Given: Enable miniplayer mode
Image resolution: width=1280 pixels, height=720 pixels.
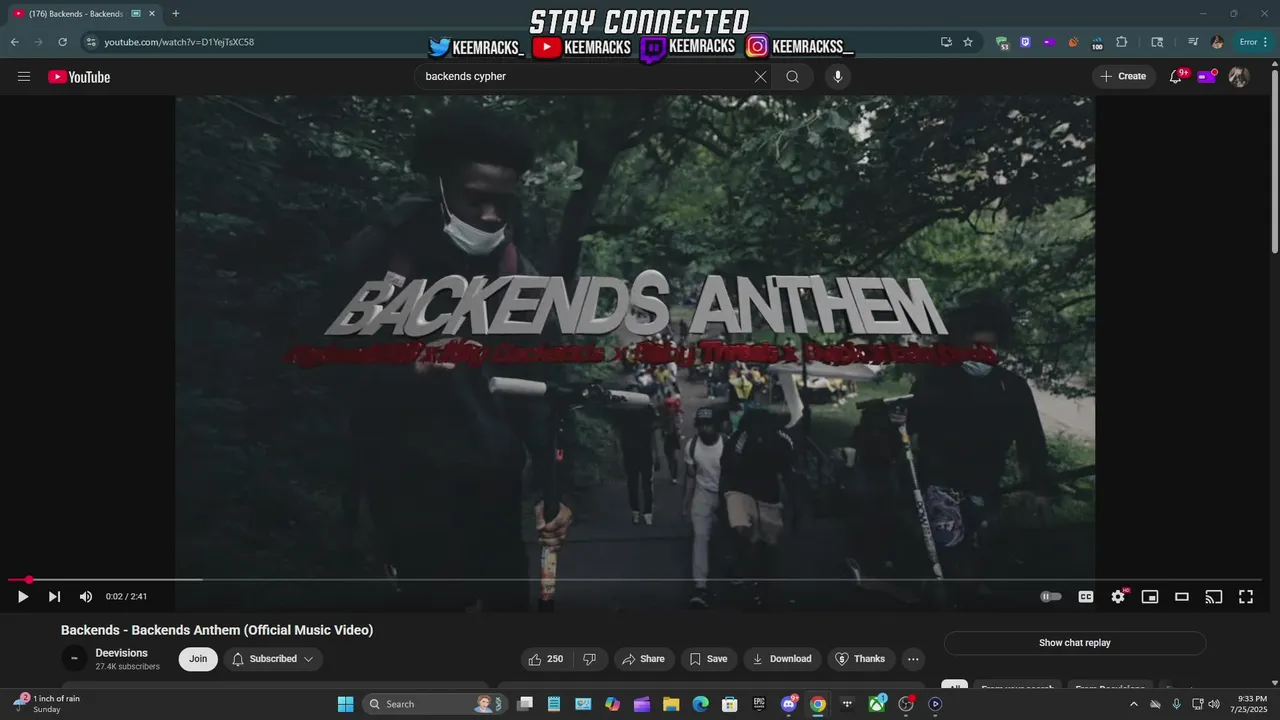Looking at the screenshot, I should [1150, 597].
